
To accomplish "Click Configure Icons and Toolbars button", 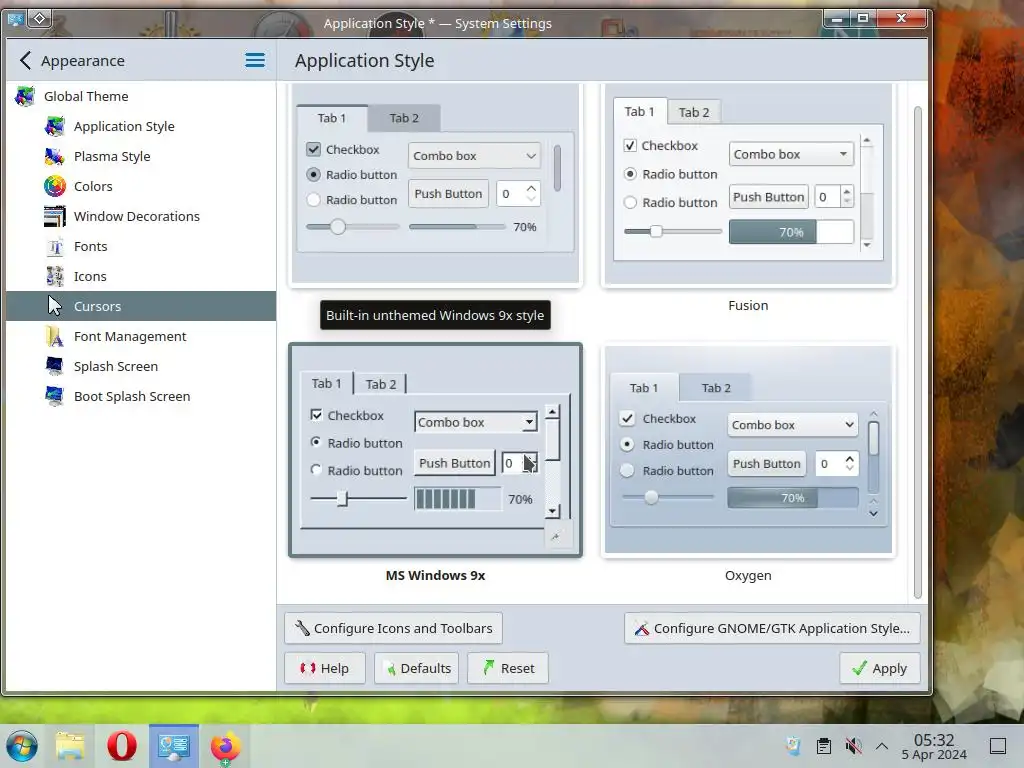I will (x=394, y=628).
